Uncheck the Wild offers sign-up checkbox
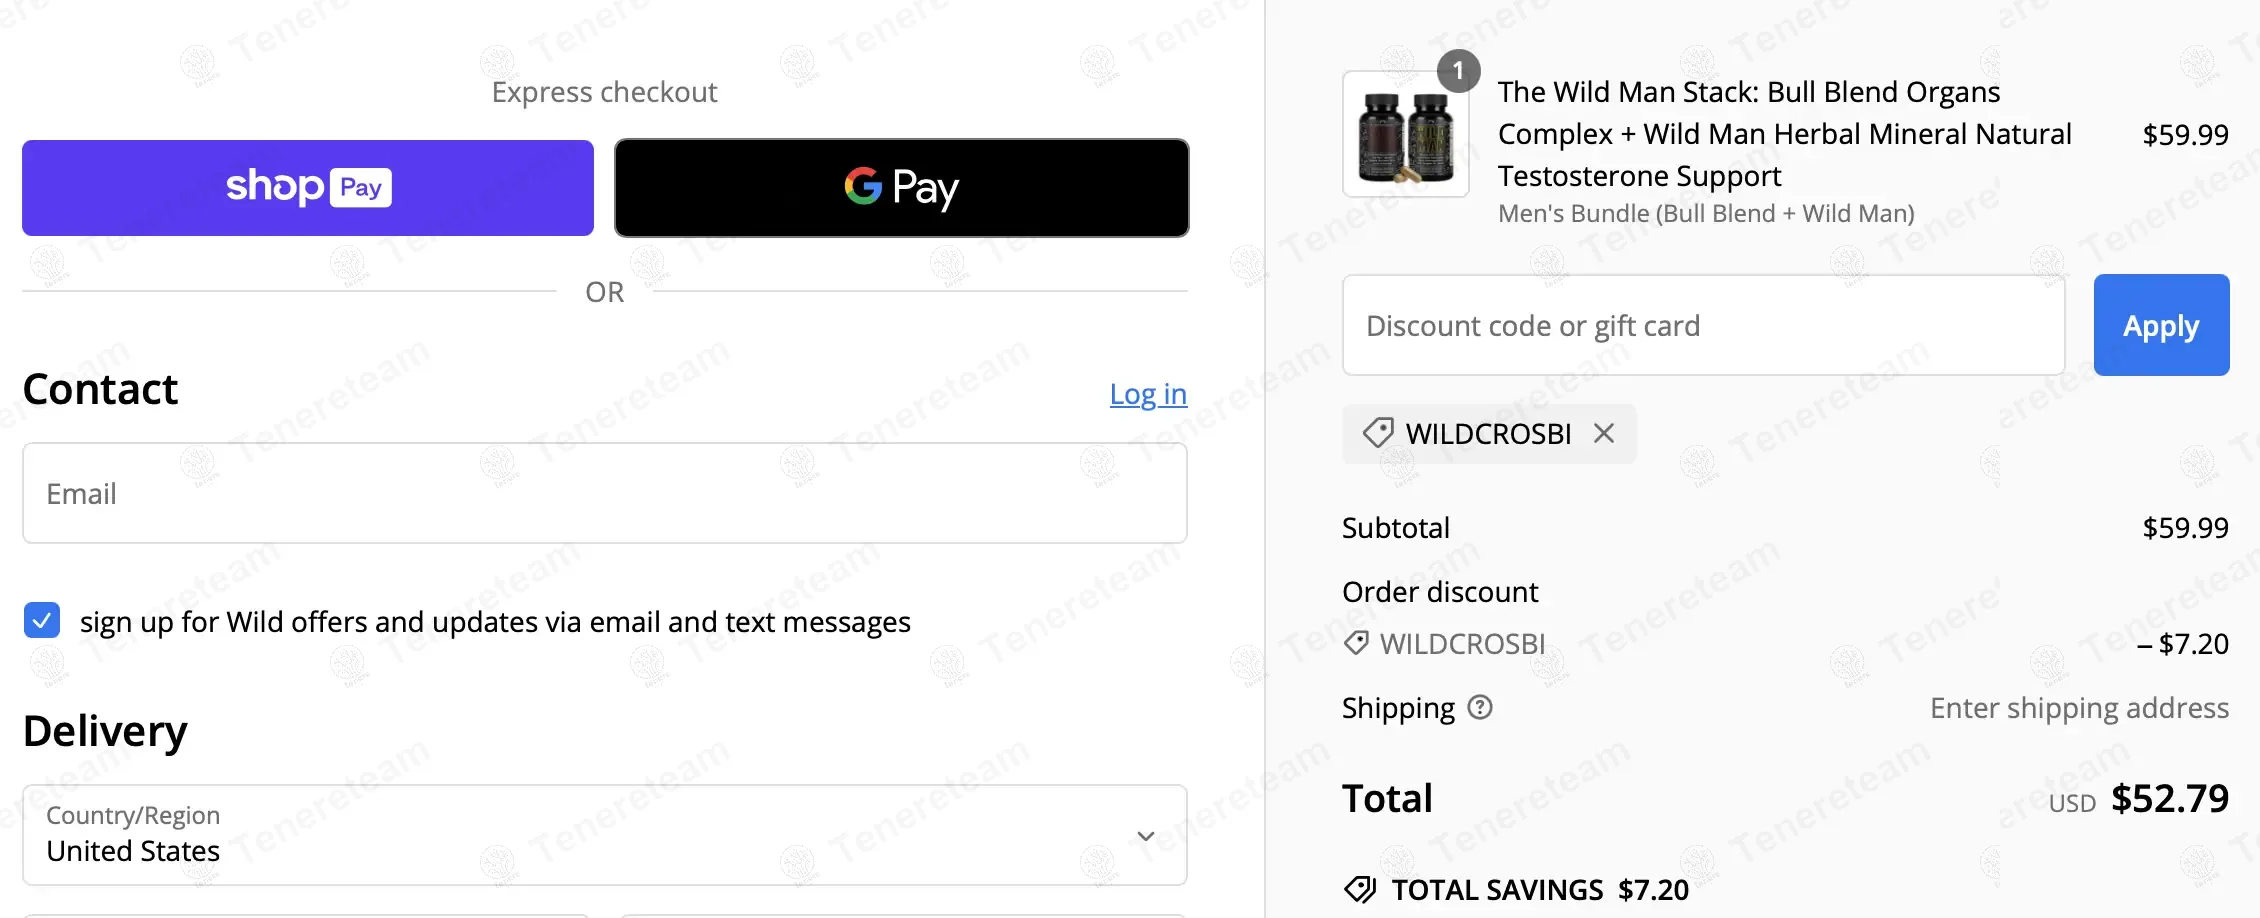The width and height of the screenshot is (2260, 918). tap(42, 620)
